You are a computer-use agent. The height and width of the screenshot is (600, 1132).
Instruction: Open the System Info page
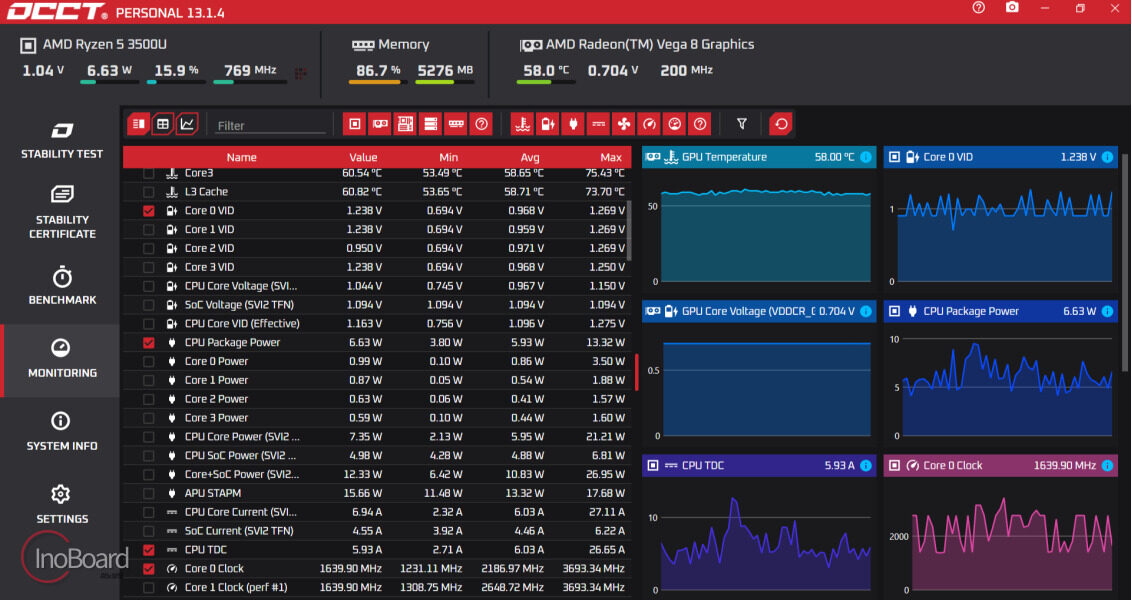(61, 432)
